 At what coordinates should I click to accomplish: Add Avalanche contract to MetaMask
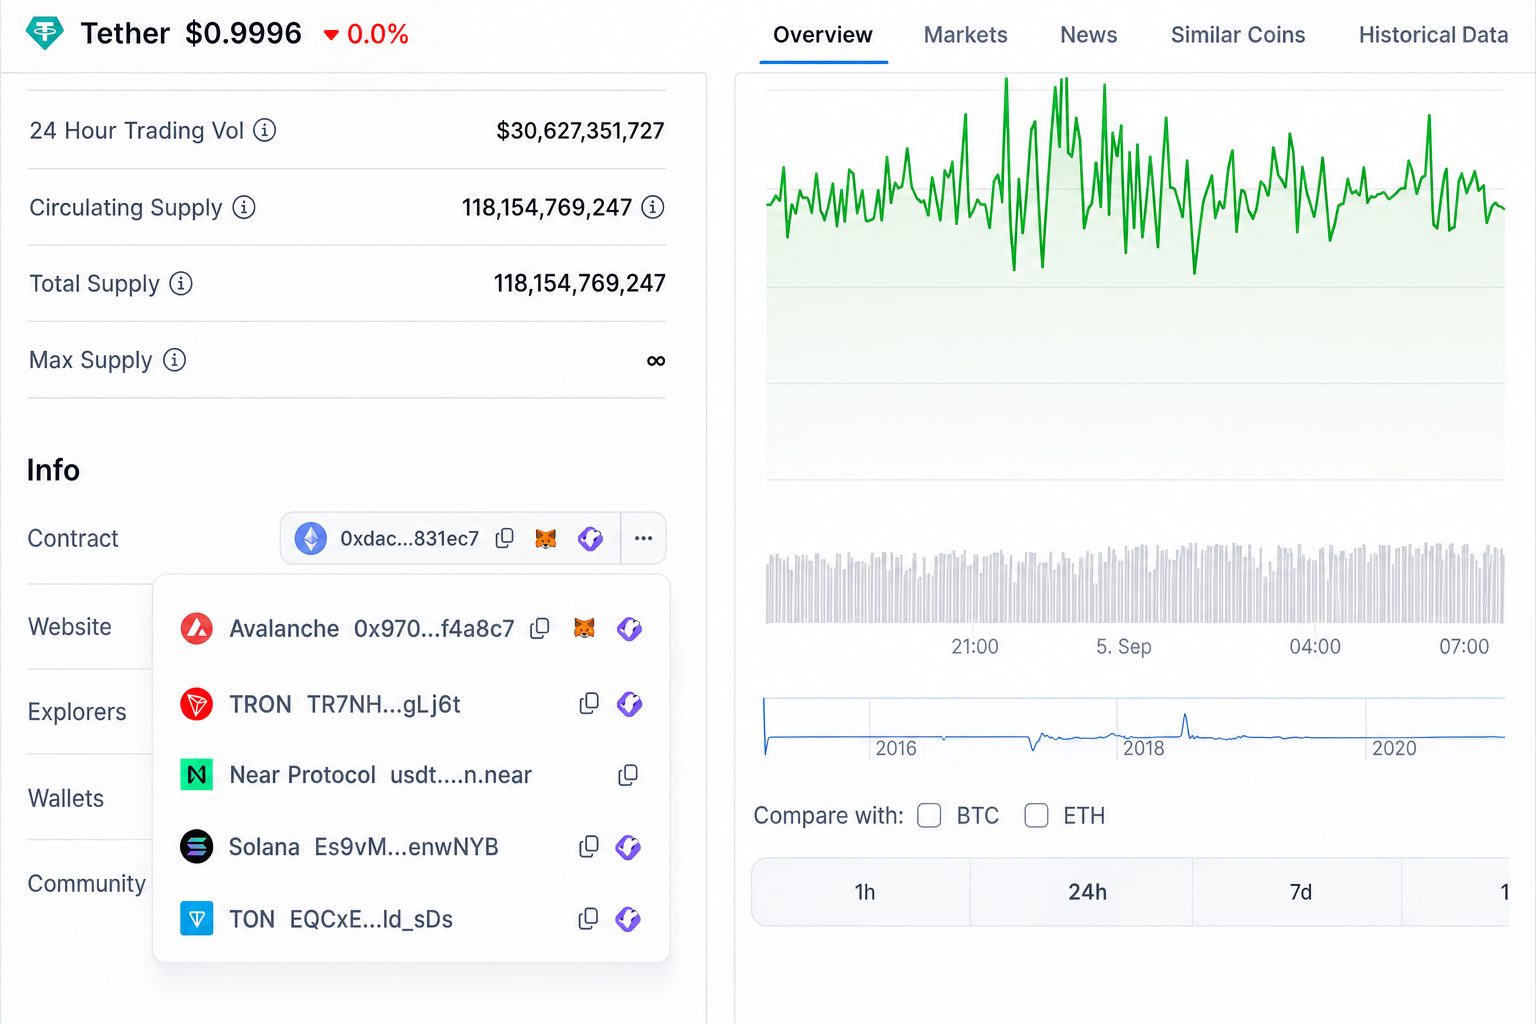coord(585,628)
